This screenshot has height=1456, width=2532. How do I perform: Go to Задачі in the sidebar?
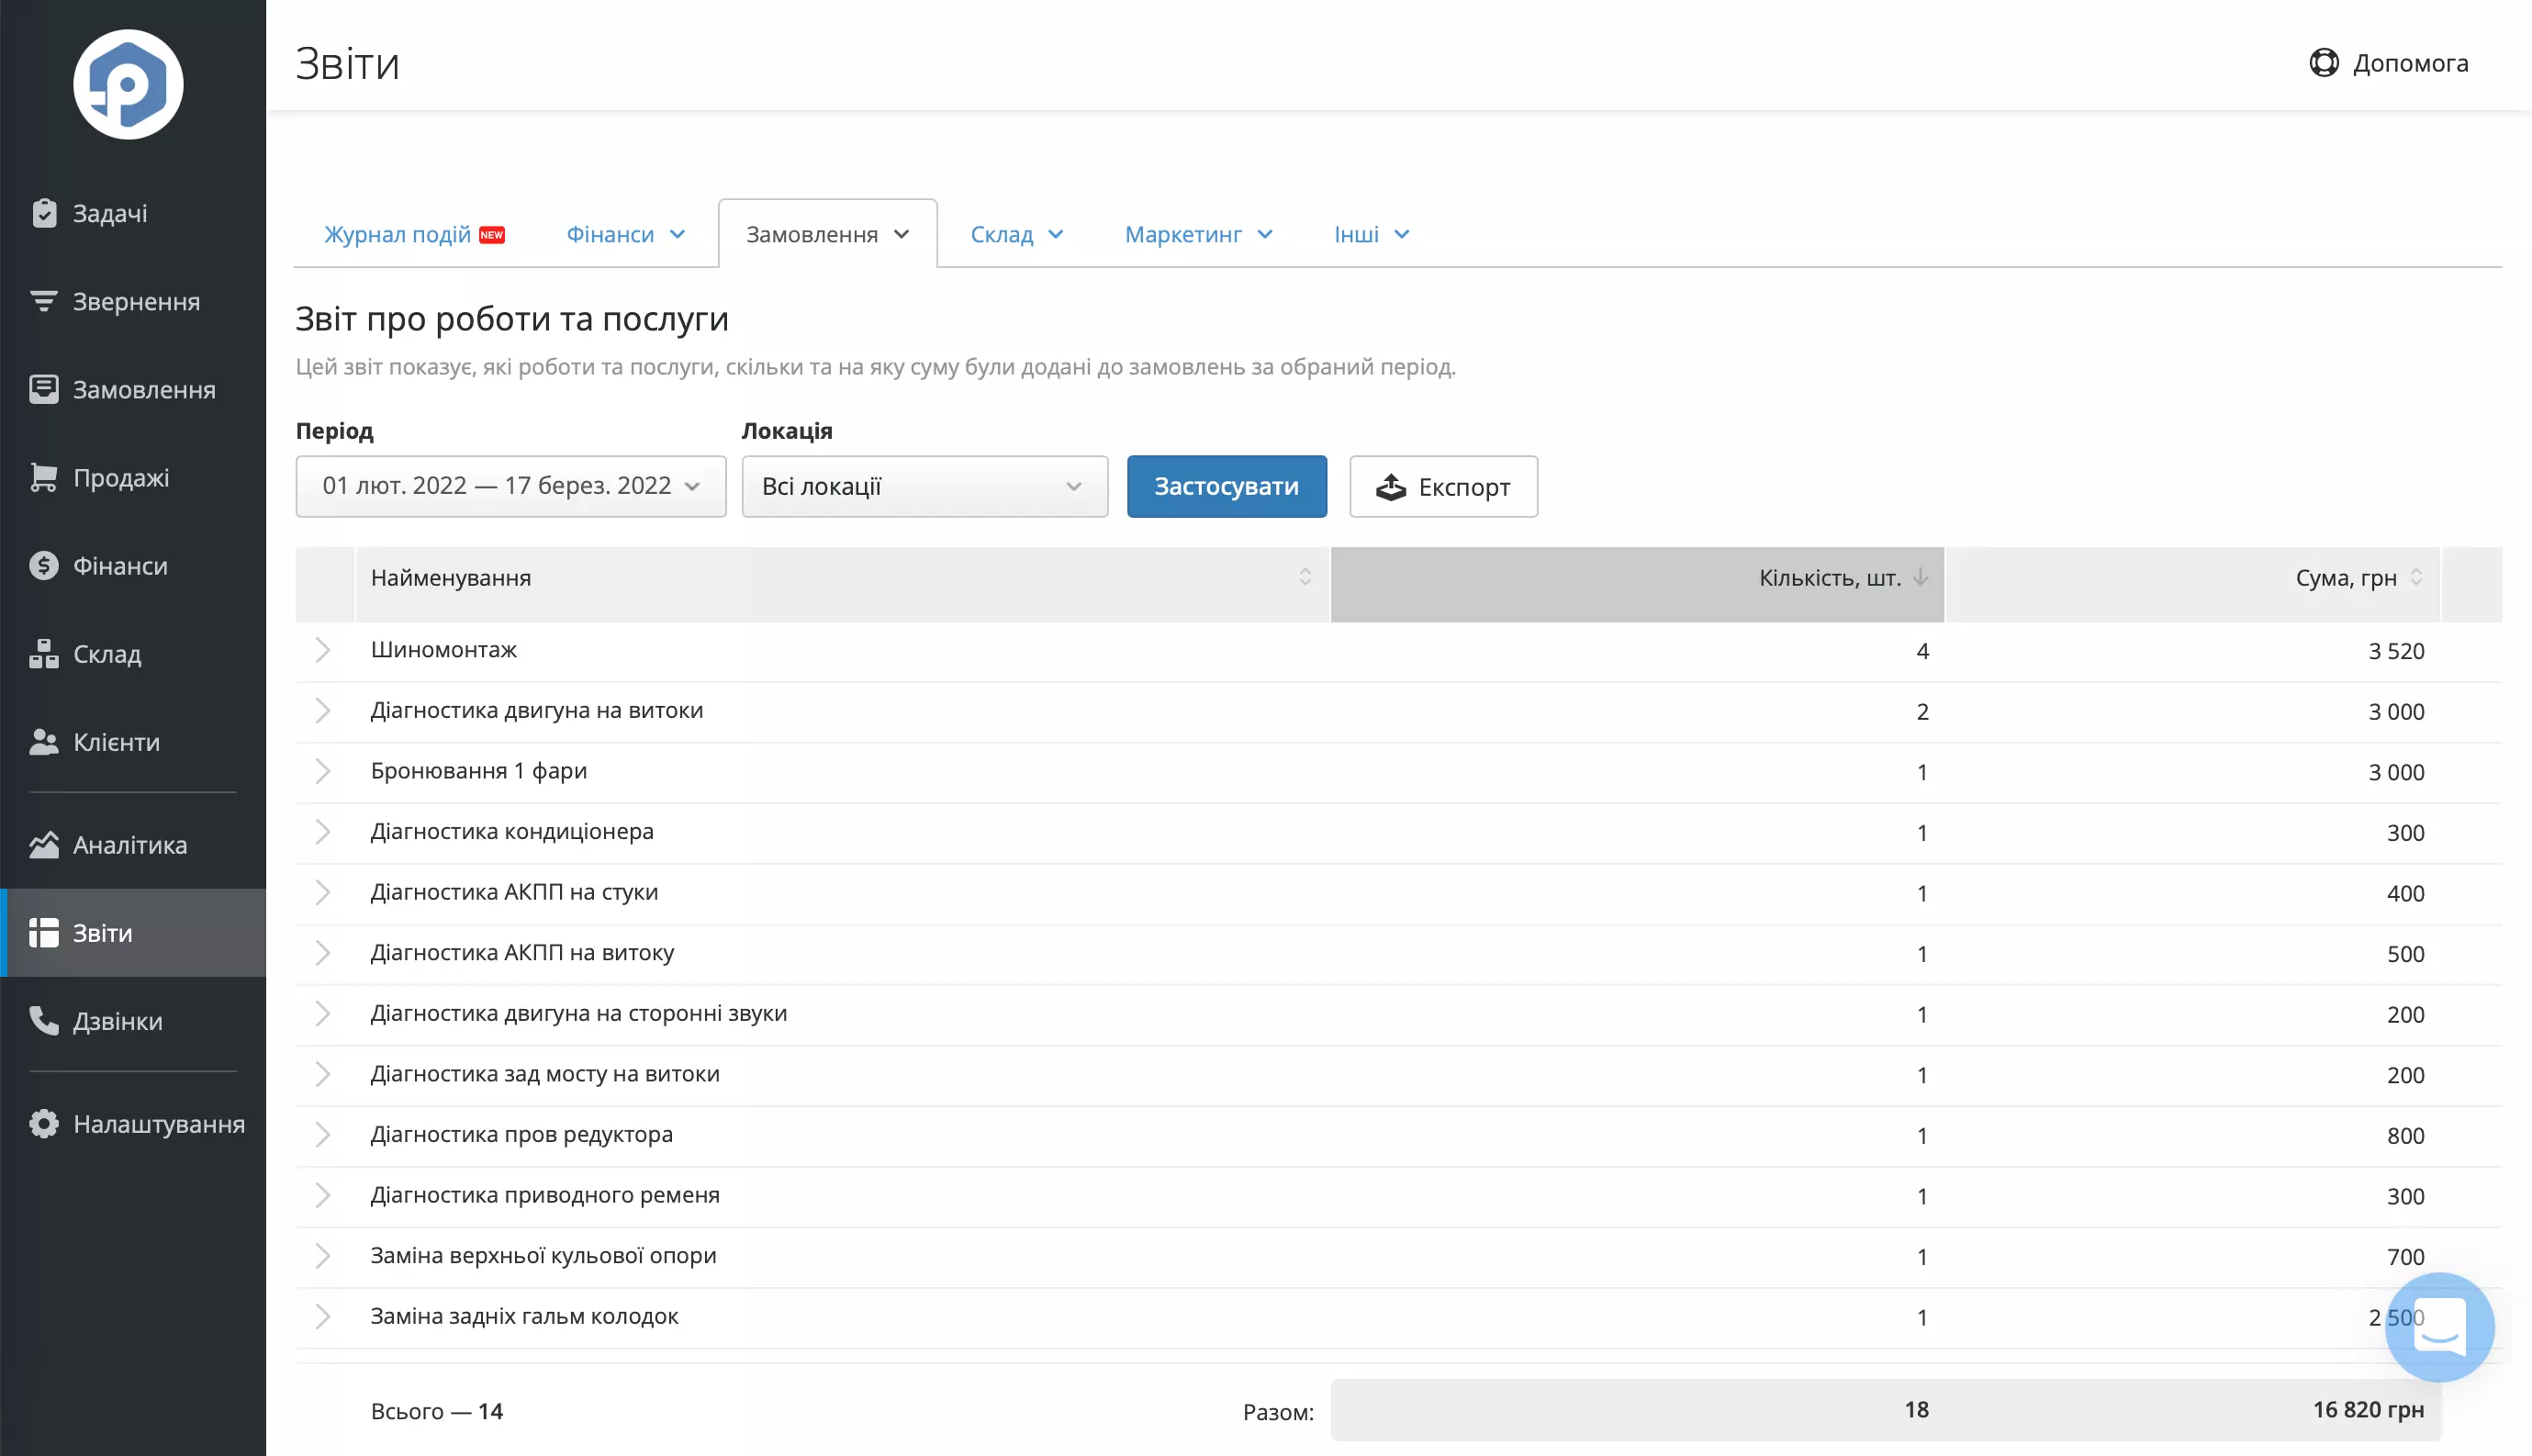(133, 213)
